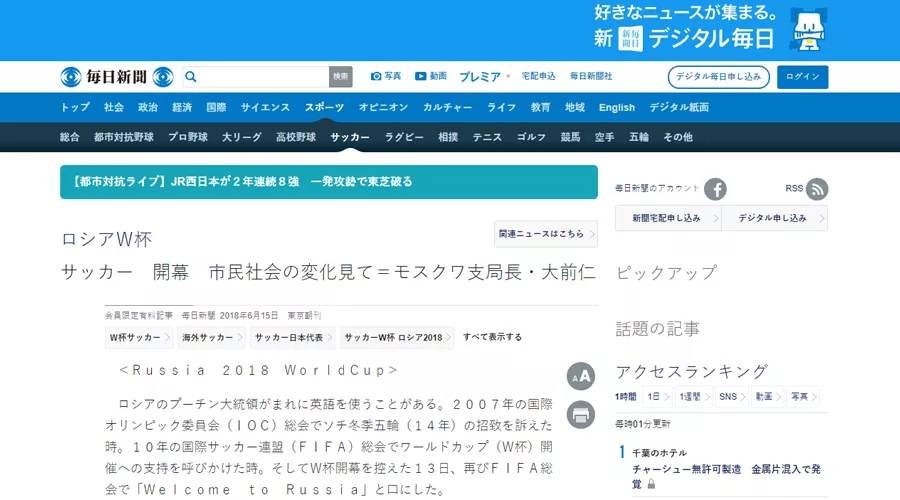Select the スポーツ menu item
This screenshot has width=900, height=500.
324,108
